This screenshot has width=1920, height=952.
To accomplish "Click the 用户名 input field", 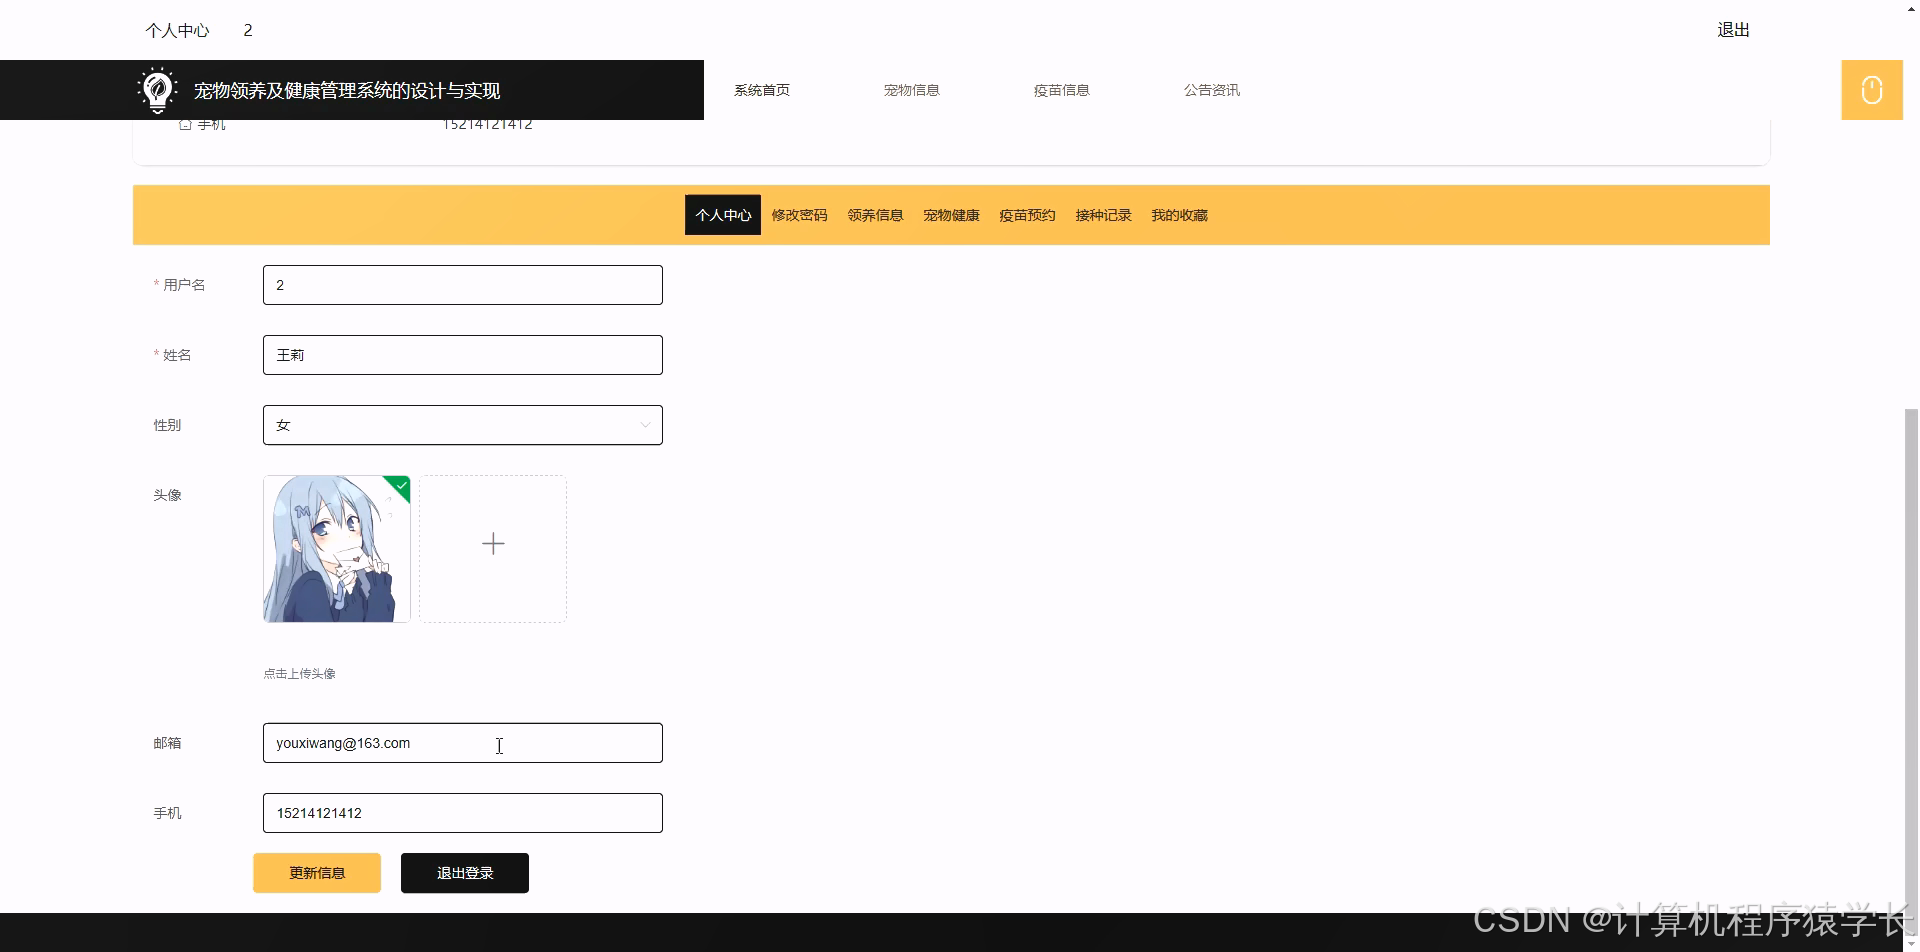I will (x=463, y=285).
